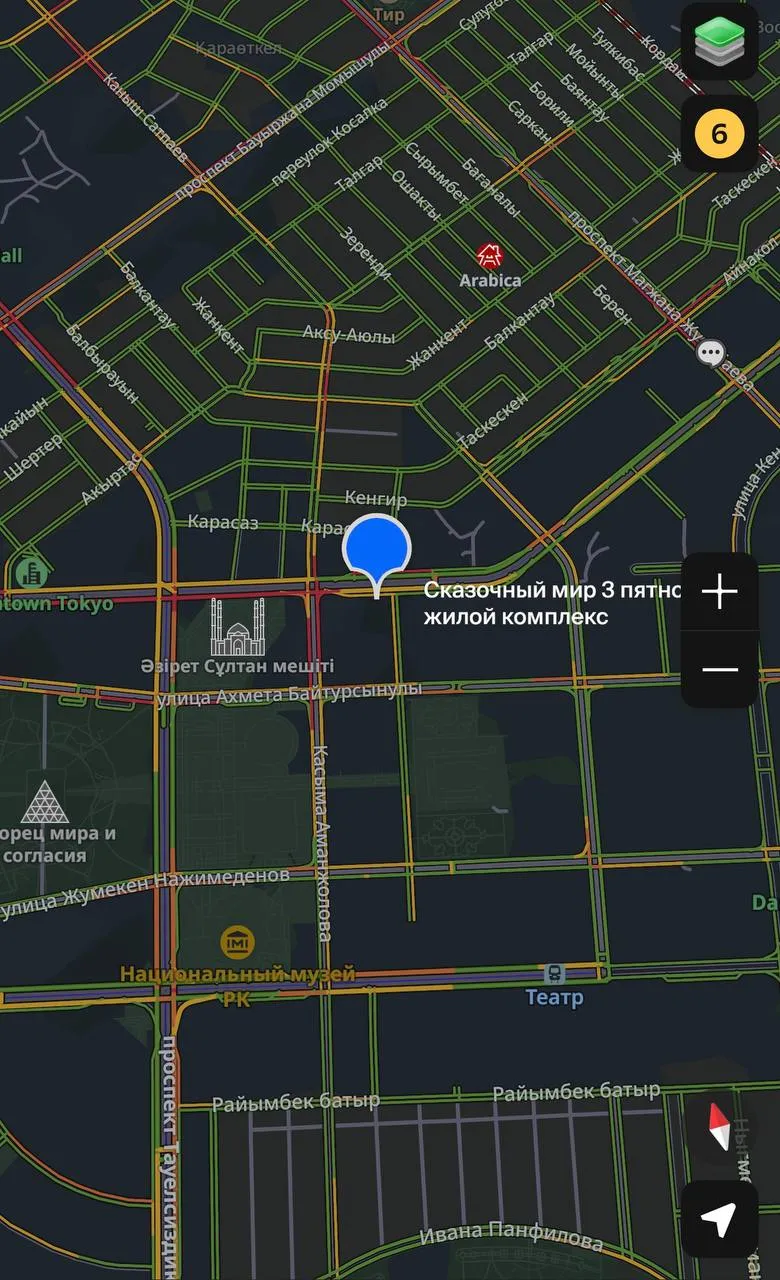The image size is (780, 1280).
Task: Open the Hazret Sultan mosque icon
Action: coord(238,626)
